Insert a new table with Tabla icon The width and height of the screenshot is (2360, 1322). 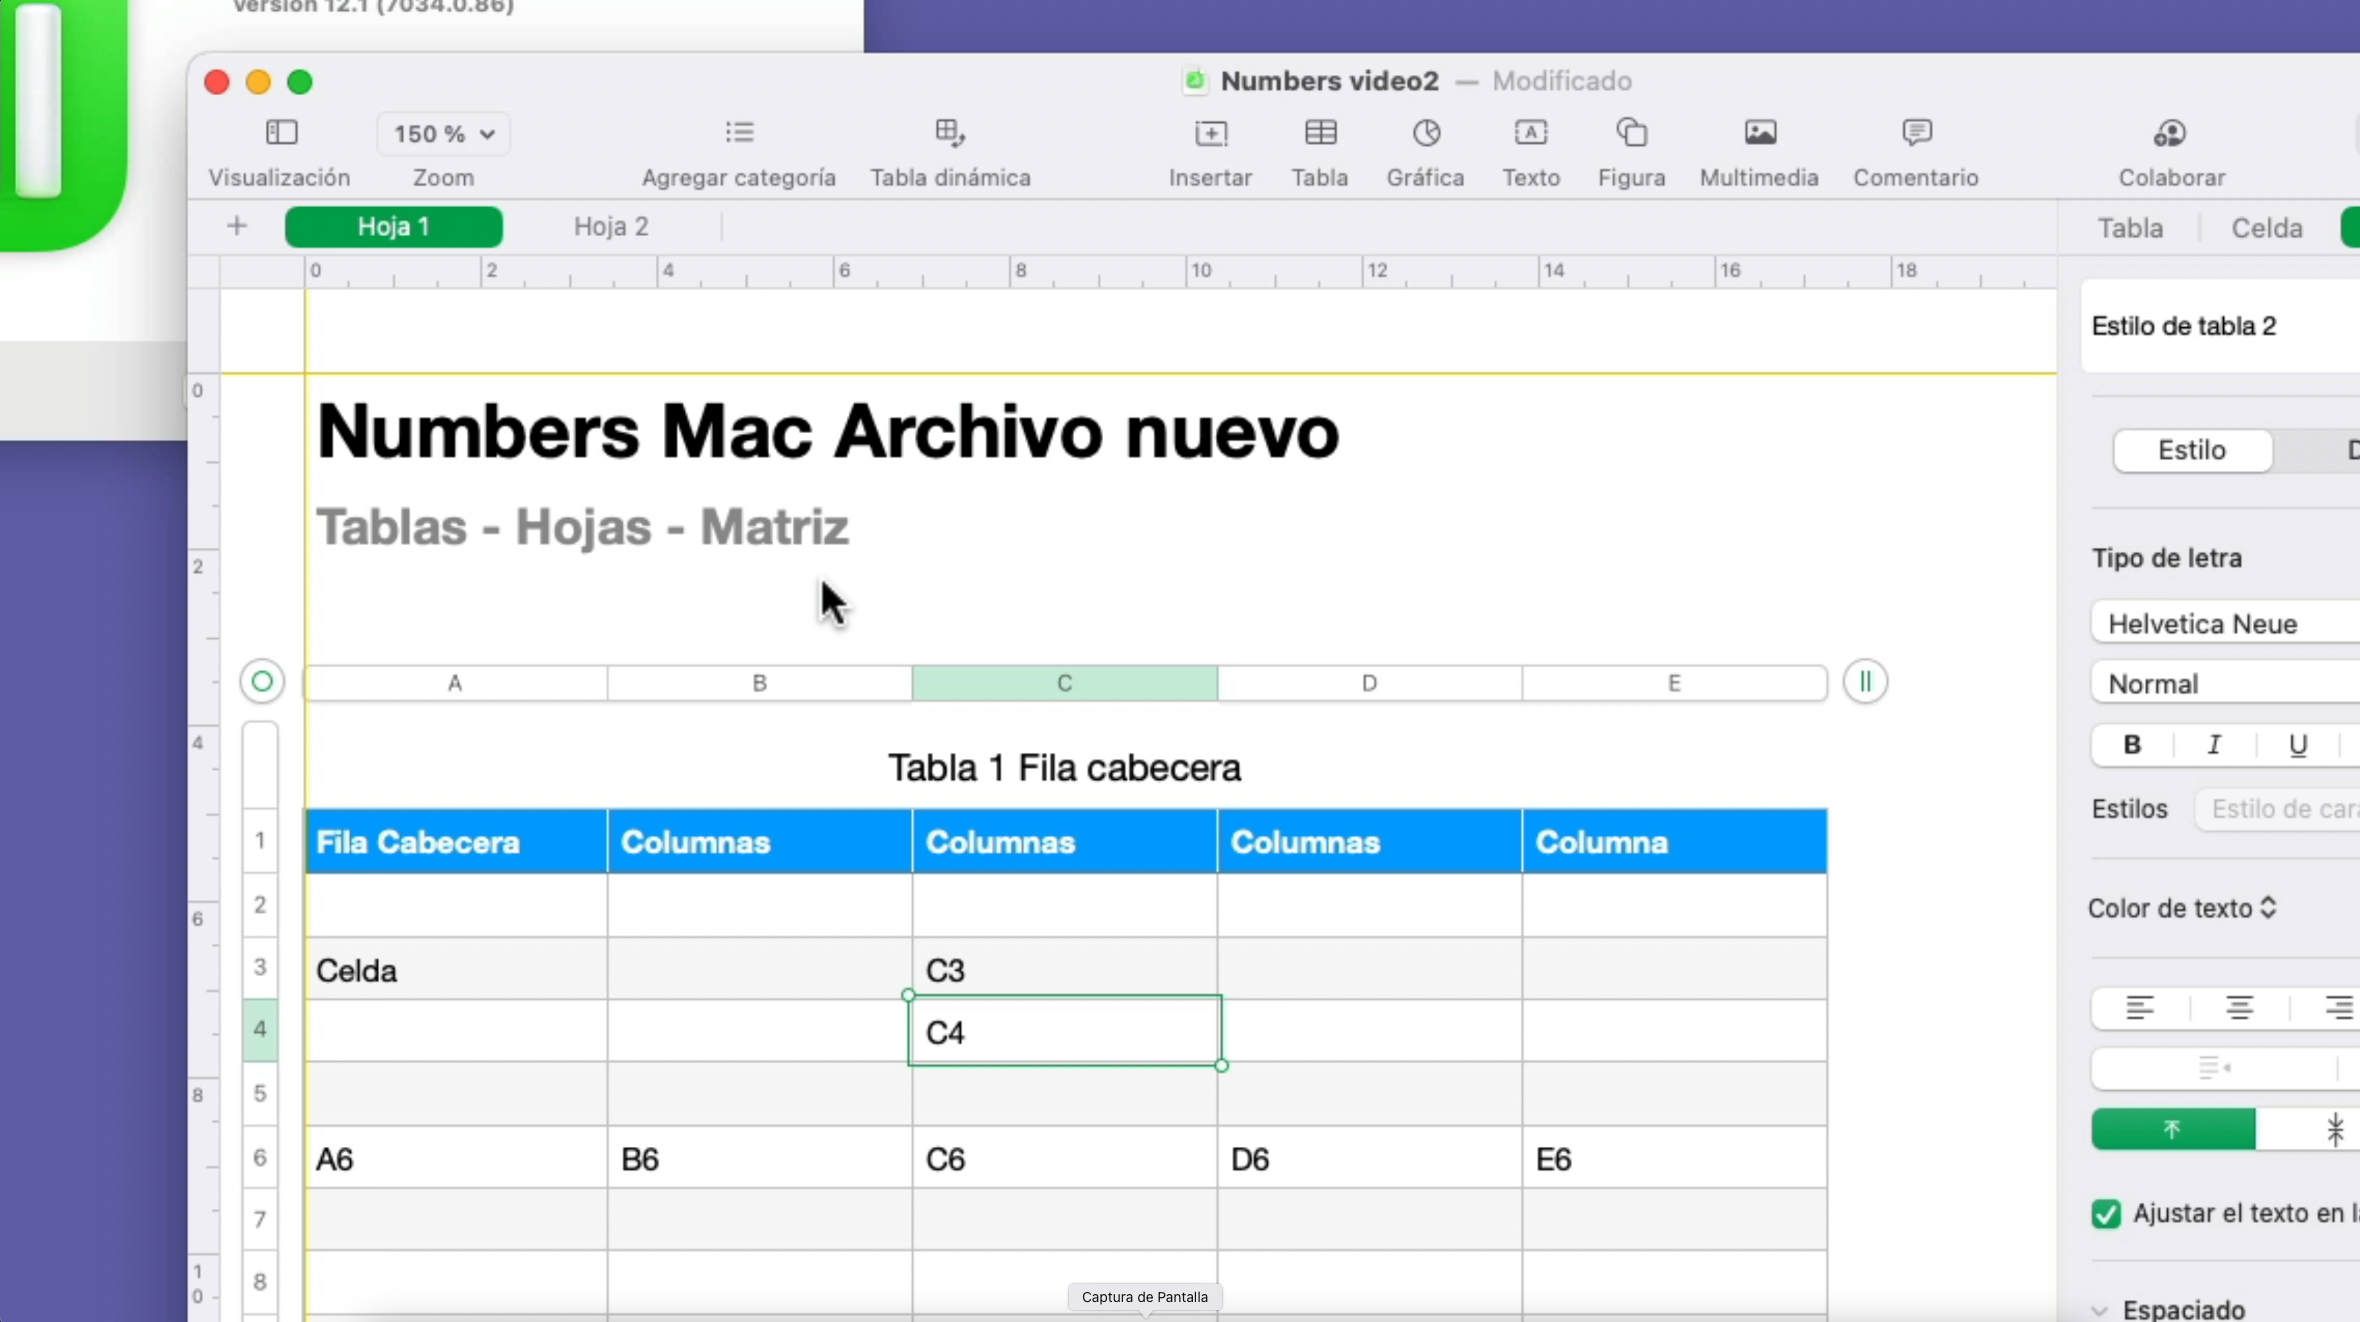pyautogui.click(x=1320, y=150)
